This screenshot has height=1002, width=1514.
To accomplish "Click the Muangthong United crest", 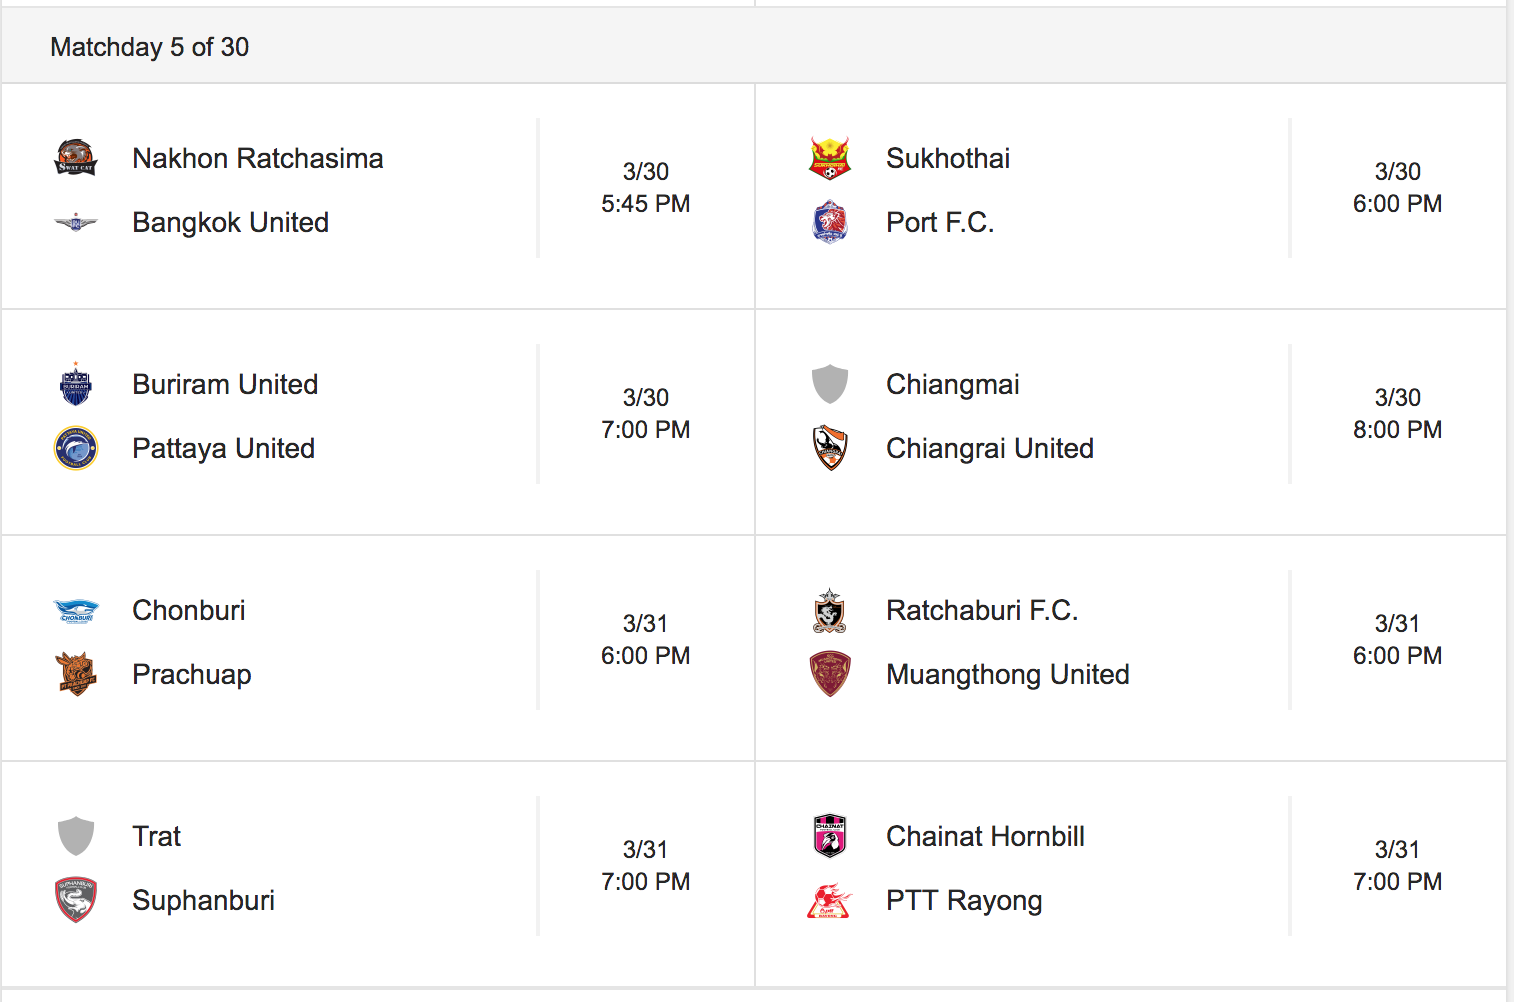I will point(830,674).
